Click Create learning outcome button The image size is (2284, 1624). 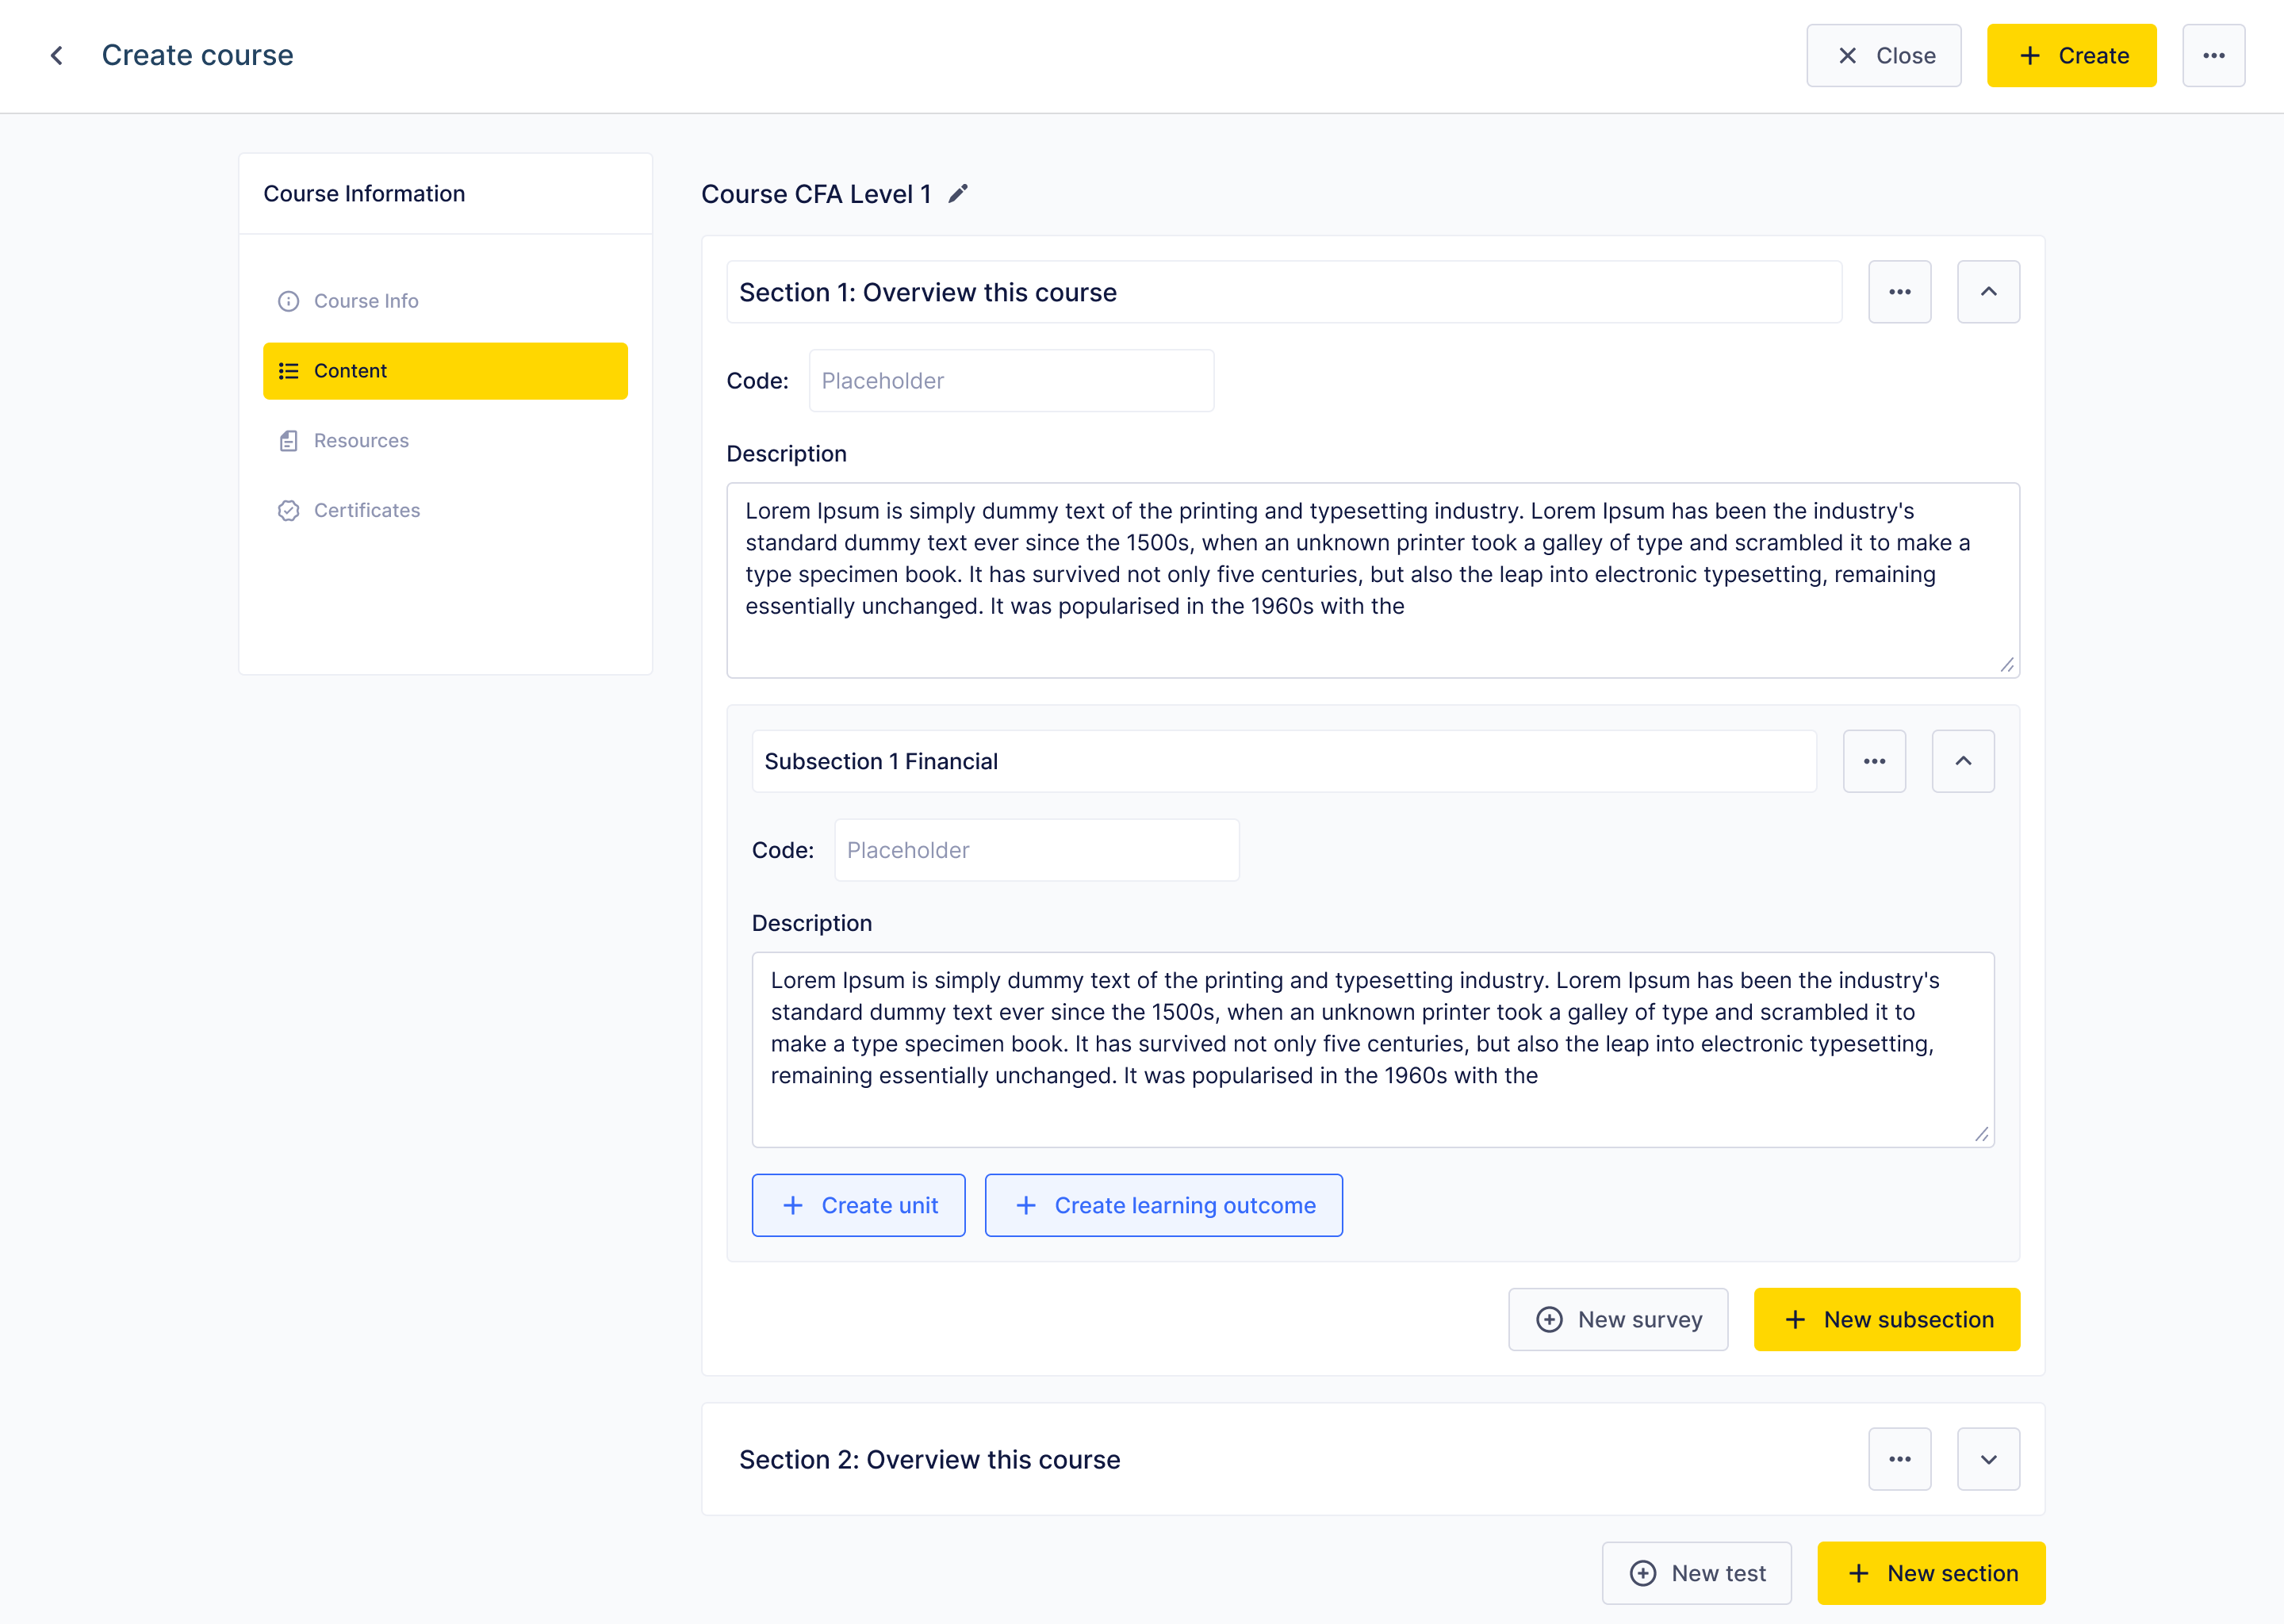click(x=1163, y=1205)
